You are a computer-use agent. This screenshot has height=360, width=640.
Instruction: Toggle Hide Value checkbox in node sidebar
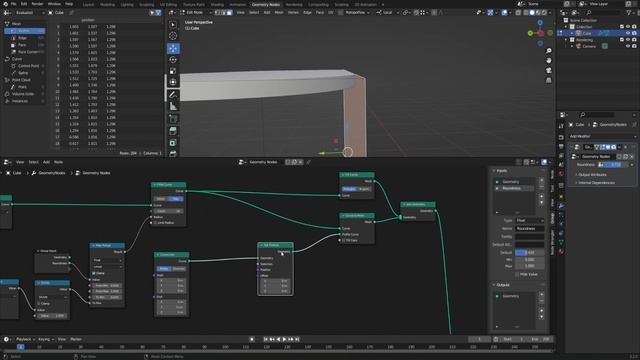[x=517, y=274]
